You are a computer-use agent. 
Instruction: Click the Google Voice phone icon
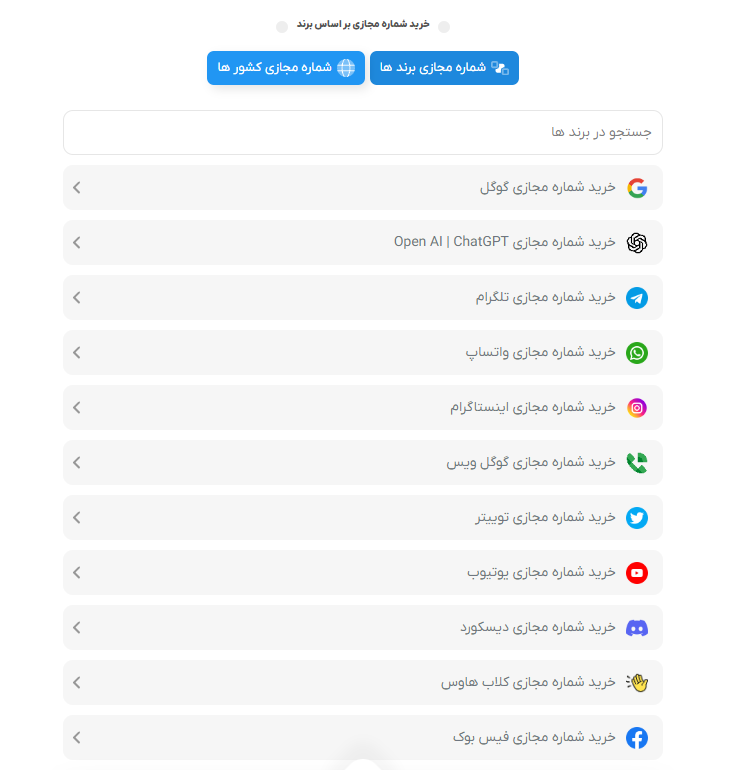point(637,463)
